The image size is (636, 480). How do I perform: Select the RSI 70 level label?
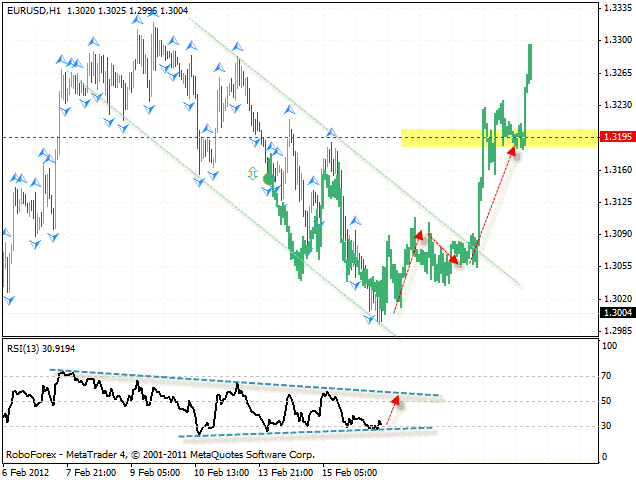(607, 376)
